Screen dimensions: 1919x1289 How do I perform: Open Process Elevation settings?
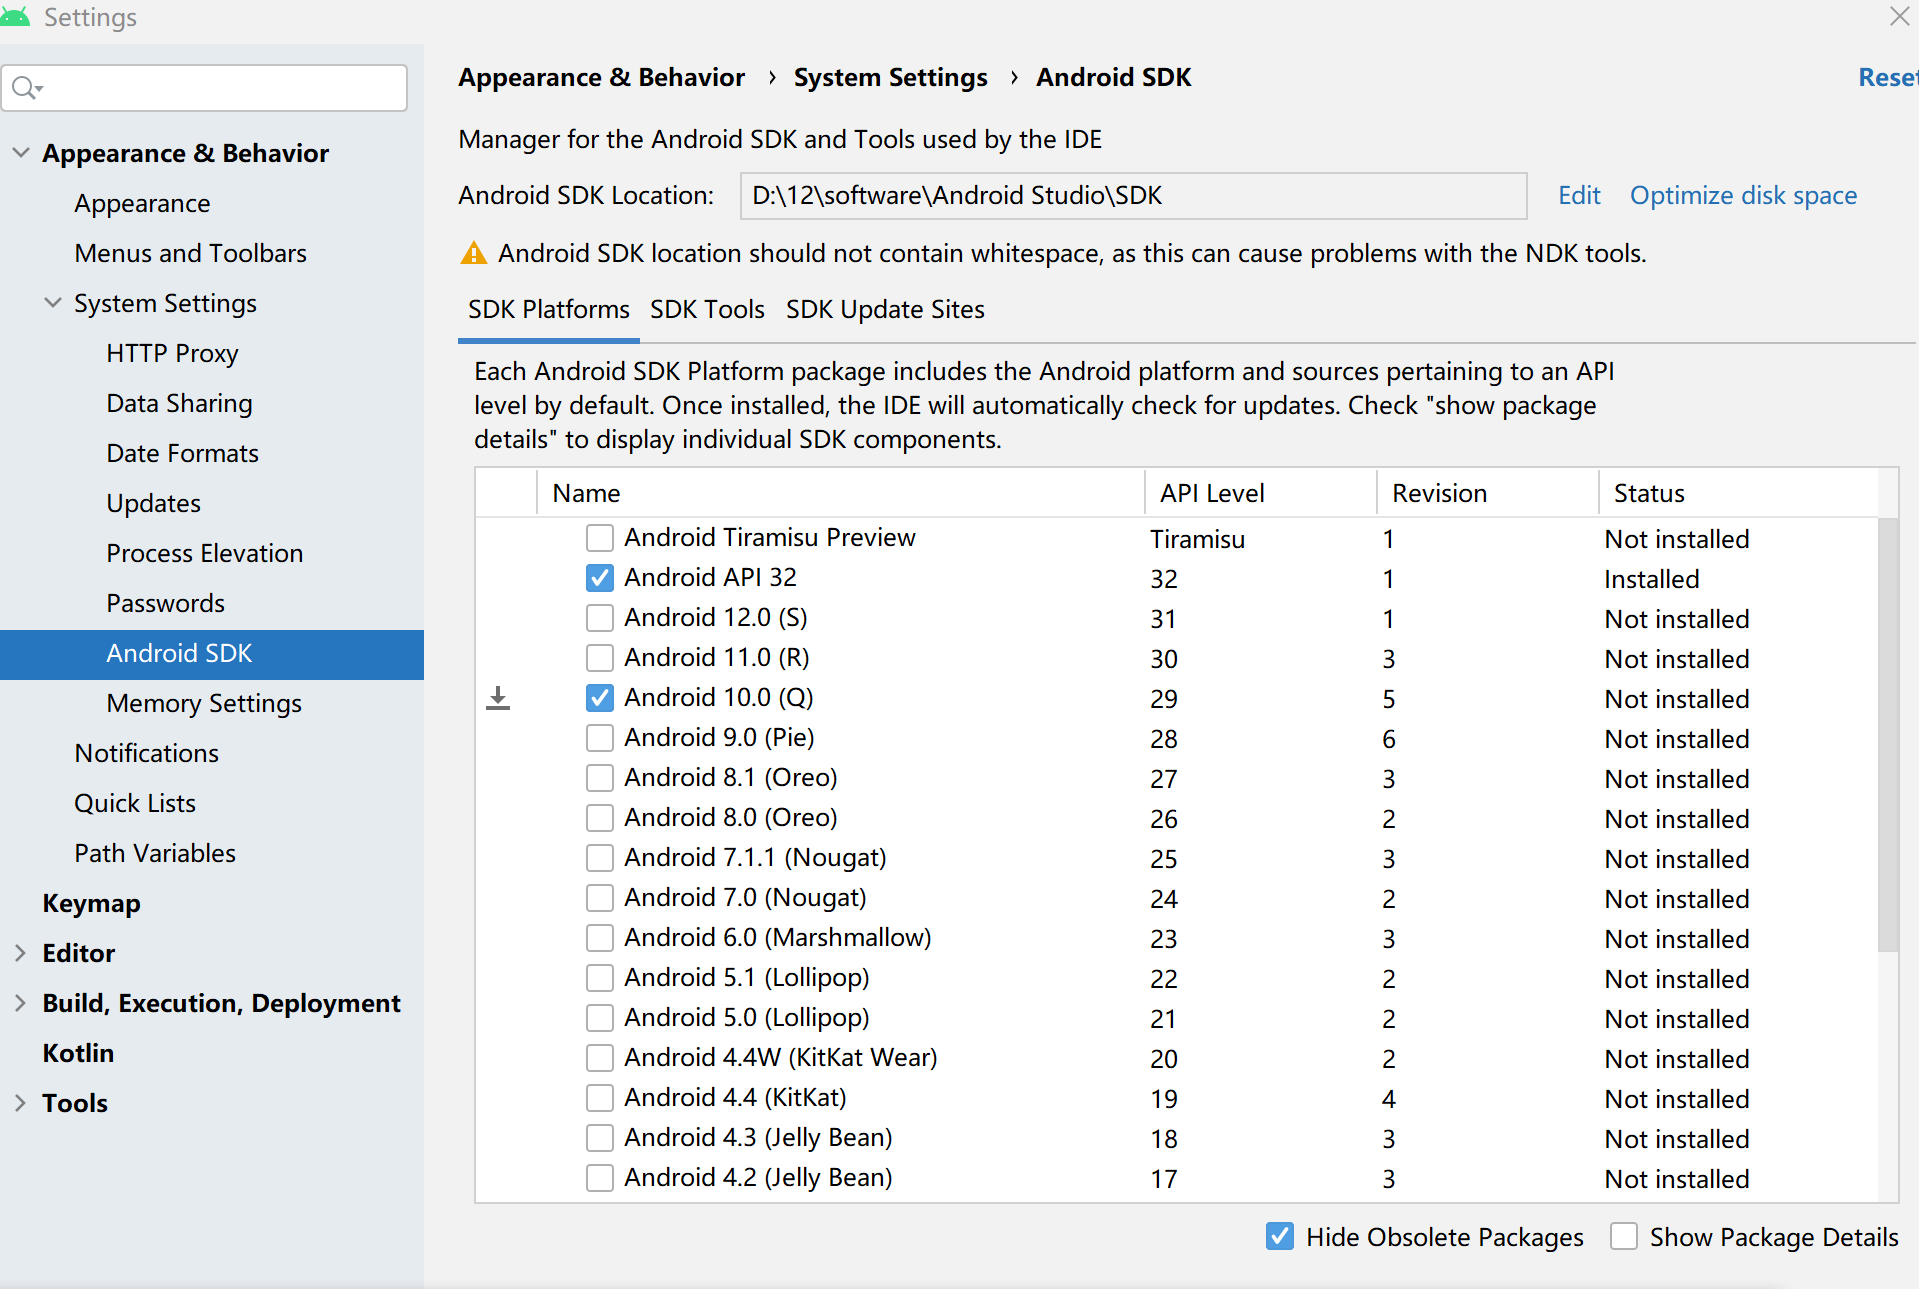(x=204, y=553)
